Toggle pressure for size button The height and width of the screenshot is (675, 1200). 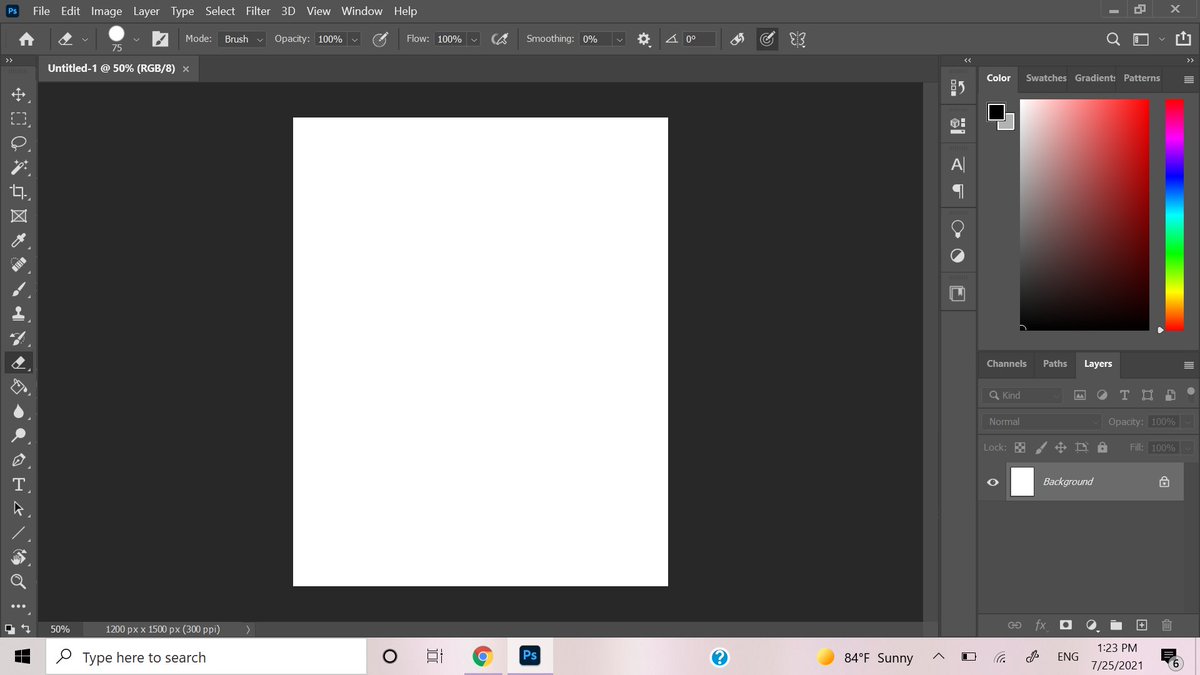click(x=767, y=39)
